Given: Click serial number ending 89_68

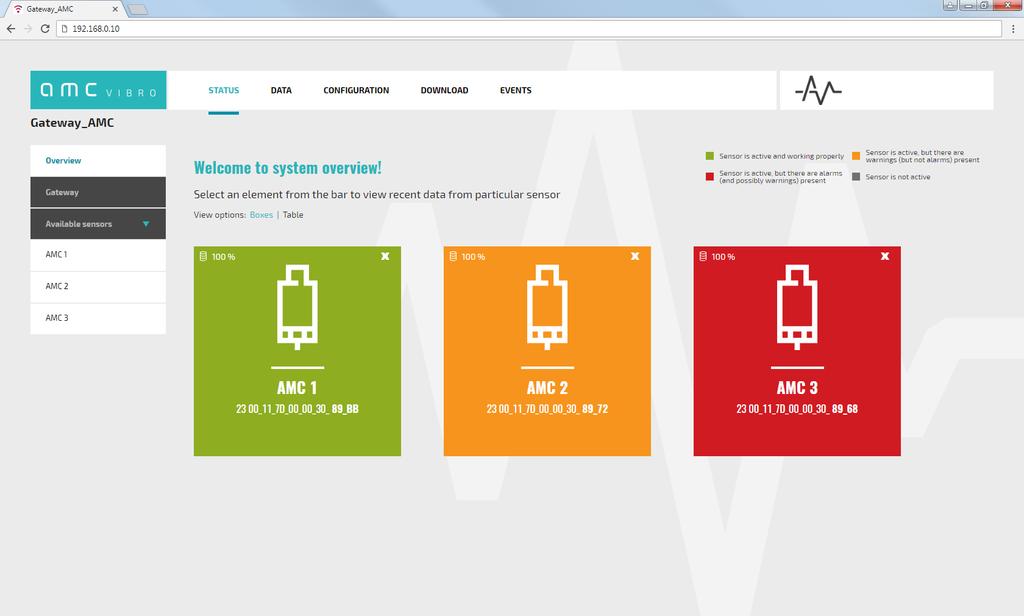Looking at the screenshot, I should [797, 409].
